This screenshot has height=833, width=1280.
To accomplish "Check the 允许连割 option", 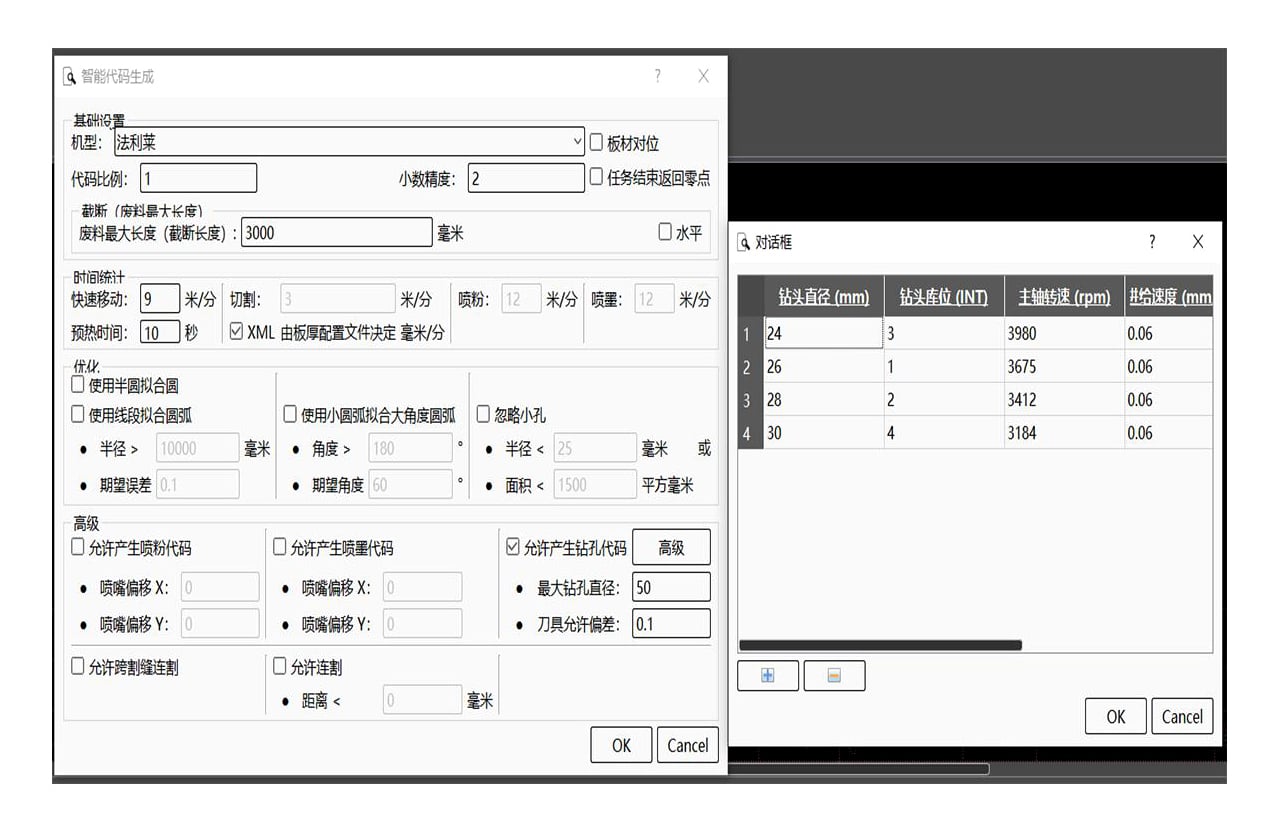I will (280, 667).
